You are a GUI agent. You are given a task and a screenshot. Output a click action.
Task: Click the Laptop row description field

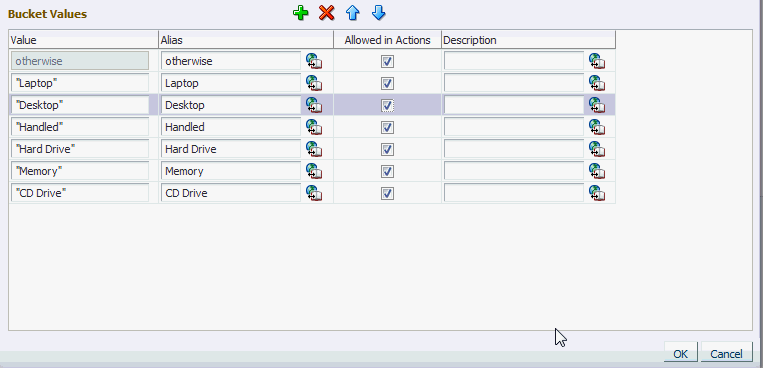pos(514,83)
